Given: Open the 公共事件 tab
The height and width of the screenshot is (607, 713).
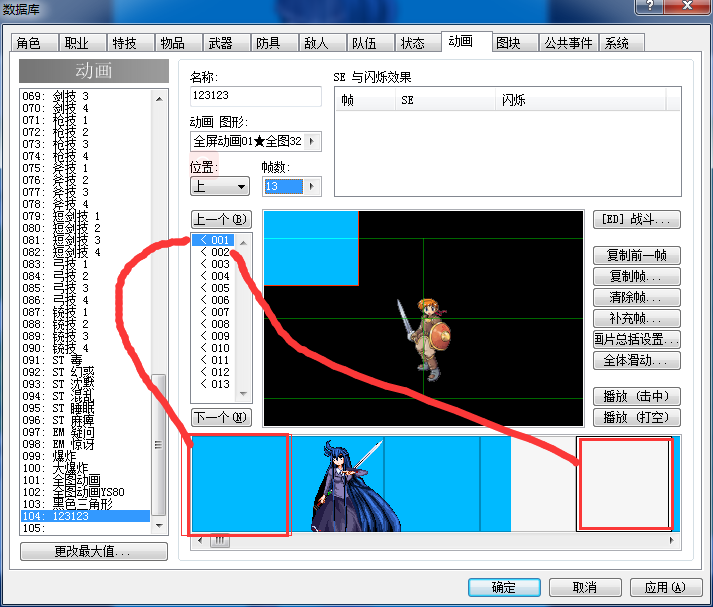Looking at the screenshot, I should coord(568,43).
